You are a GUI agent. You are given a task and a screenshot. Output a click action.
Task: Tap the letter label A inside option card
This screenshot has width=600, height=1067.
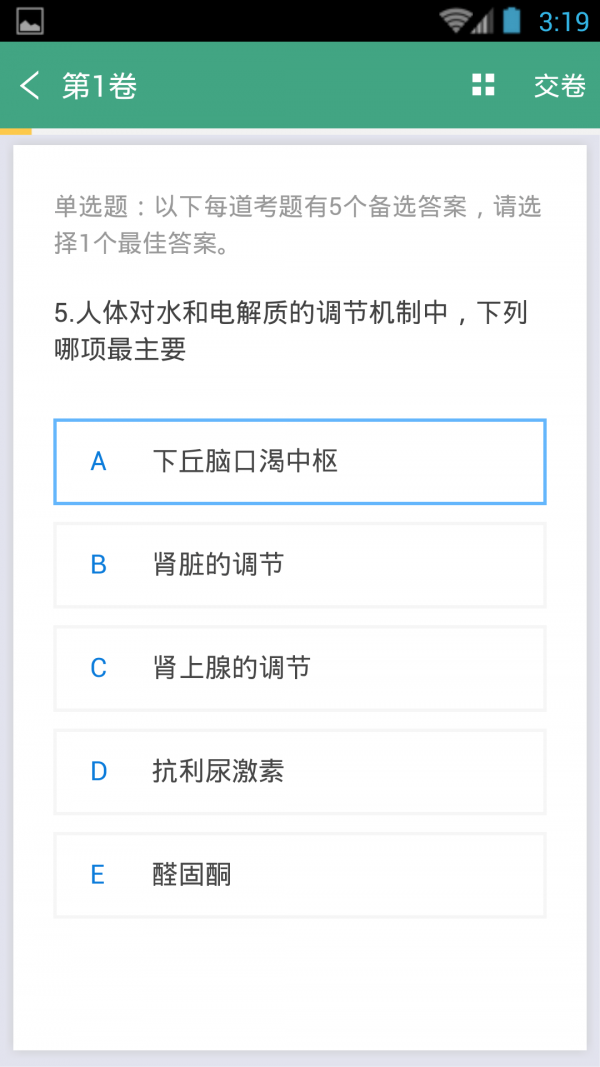(97, 461)
